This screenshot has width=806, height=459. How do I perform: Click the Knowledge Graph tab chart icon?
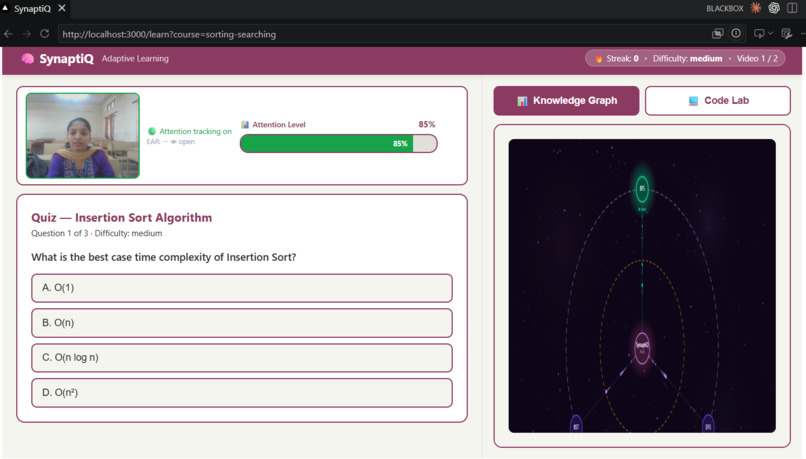pyautogui.click(x=522, y=101)
